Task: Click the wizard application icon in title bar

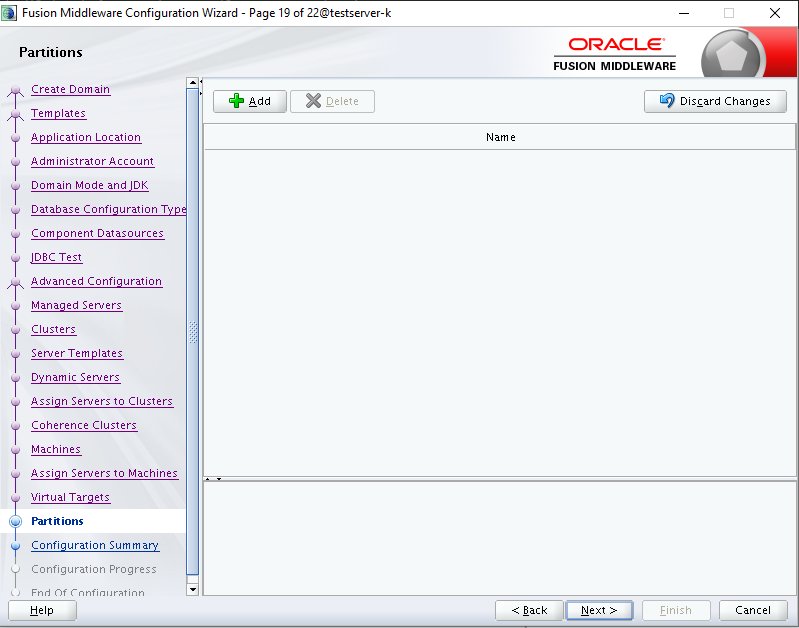Action: tap(9, 13)
